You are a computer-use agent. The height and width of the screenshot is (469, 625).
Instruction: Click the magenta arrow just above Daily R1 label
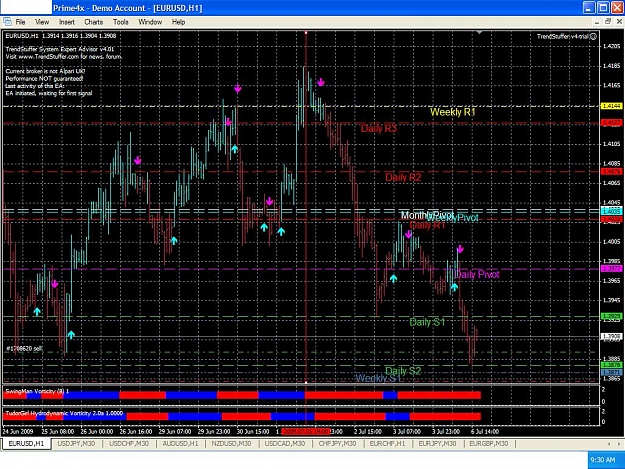409,235
